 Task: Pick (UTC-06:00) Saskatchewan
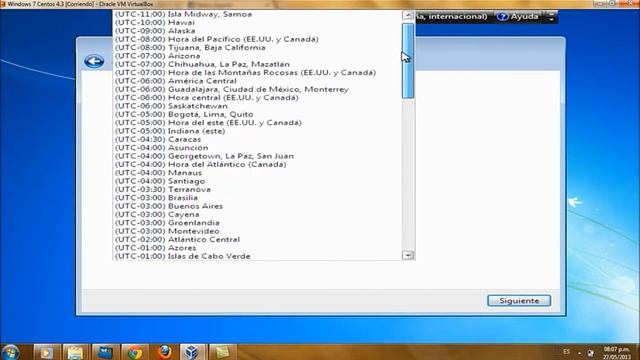point(257,106)
